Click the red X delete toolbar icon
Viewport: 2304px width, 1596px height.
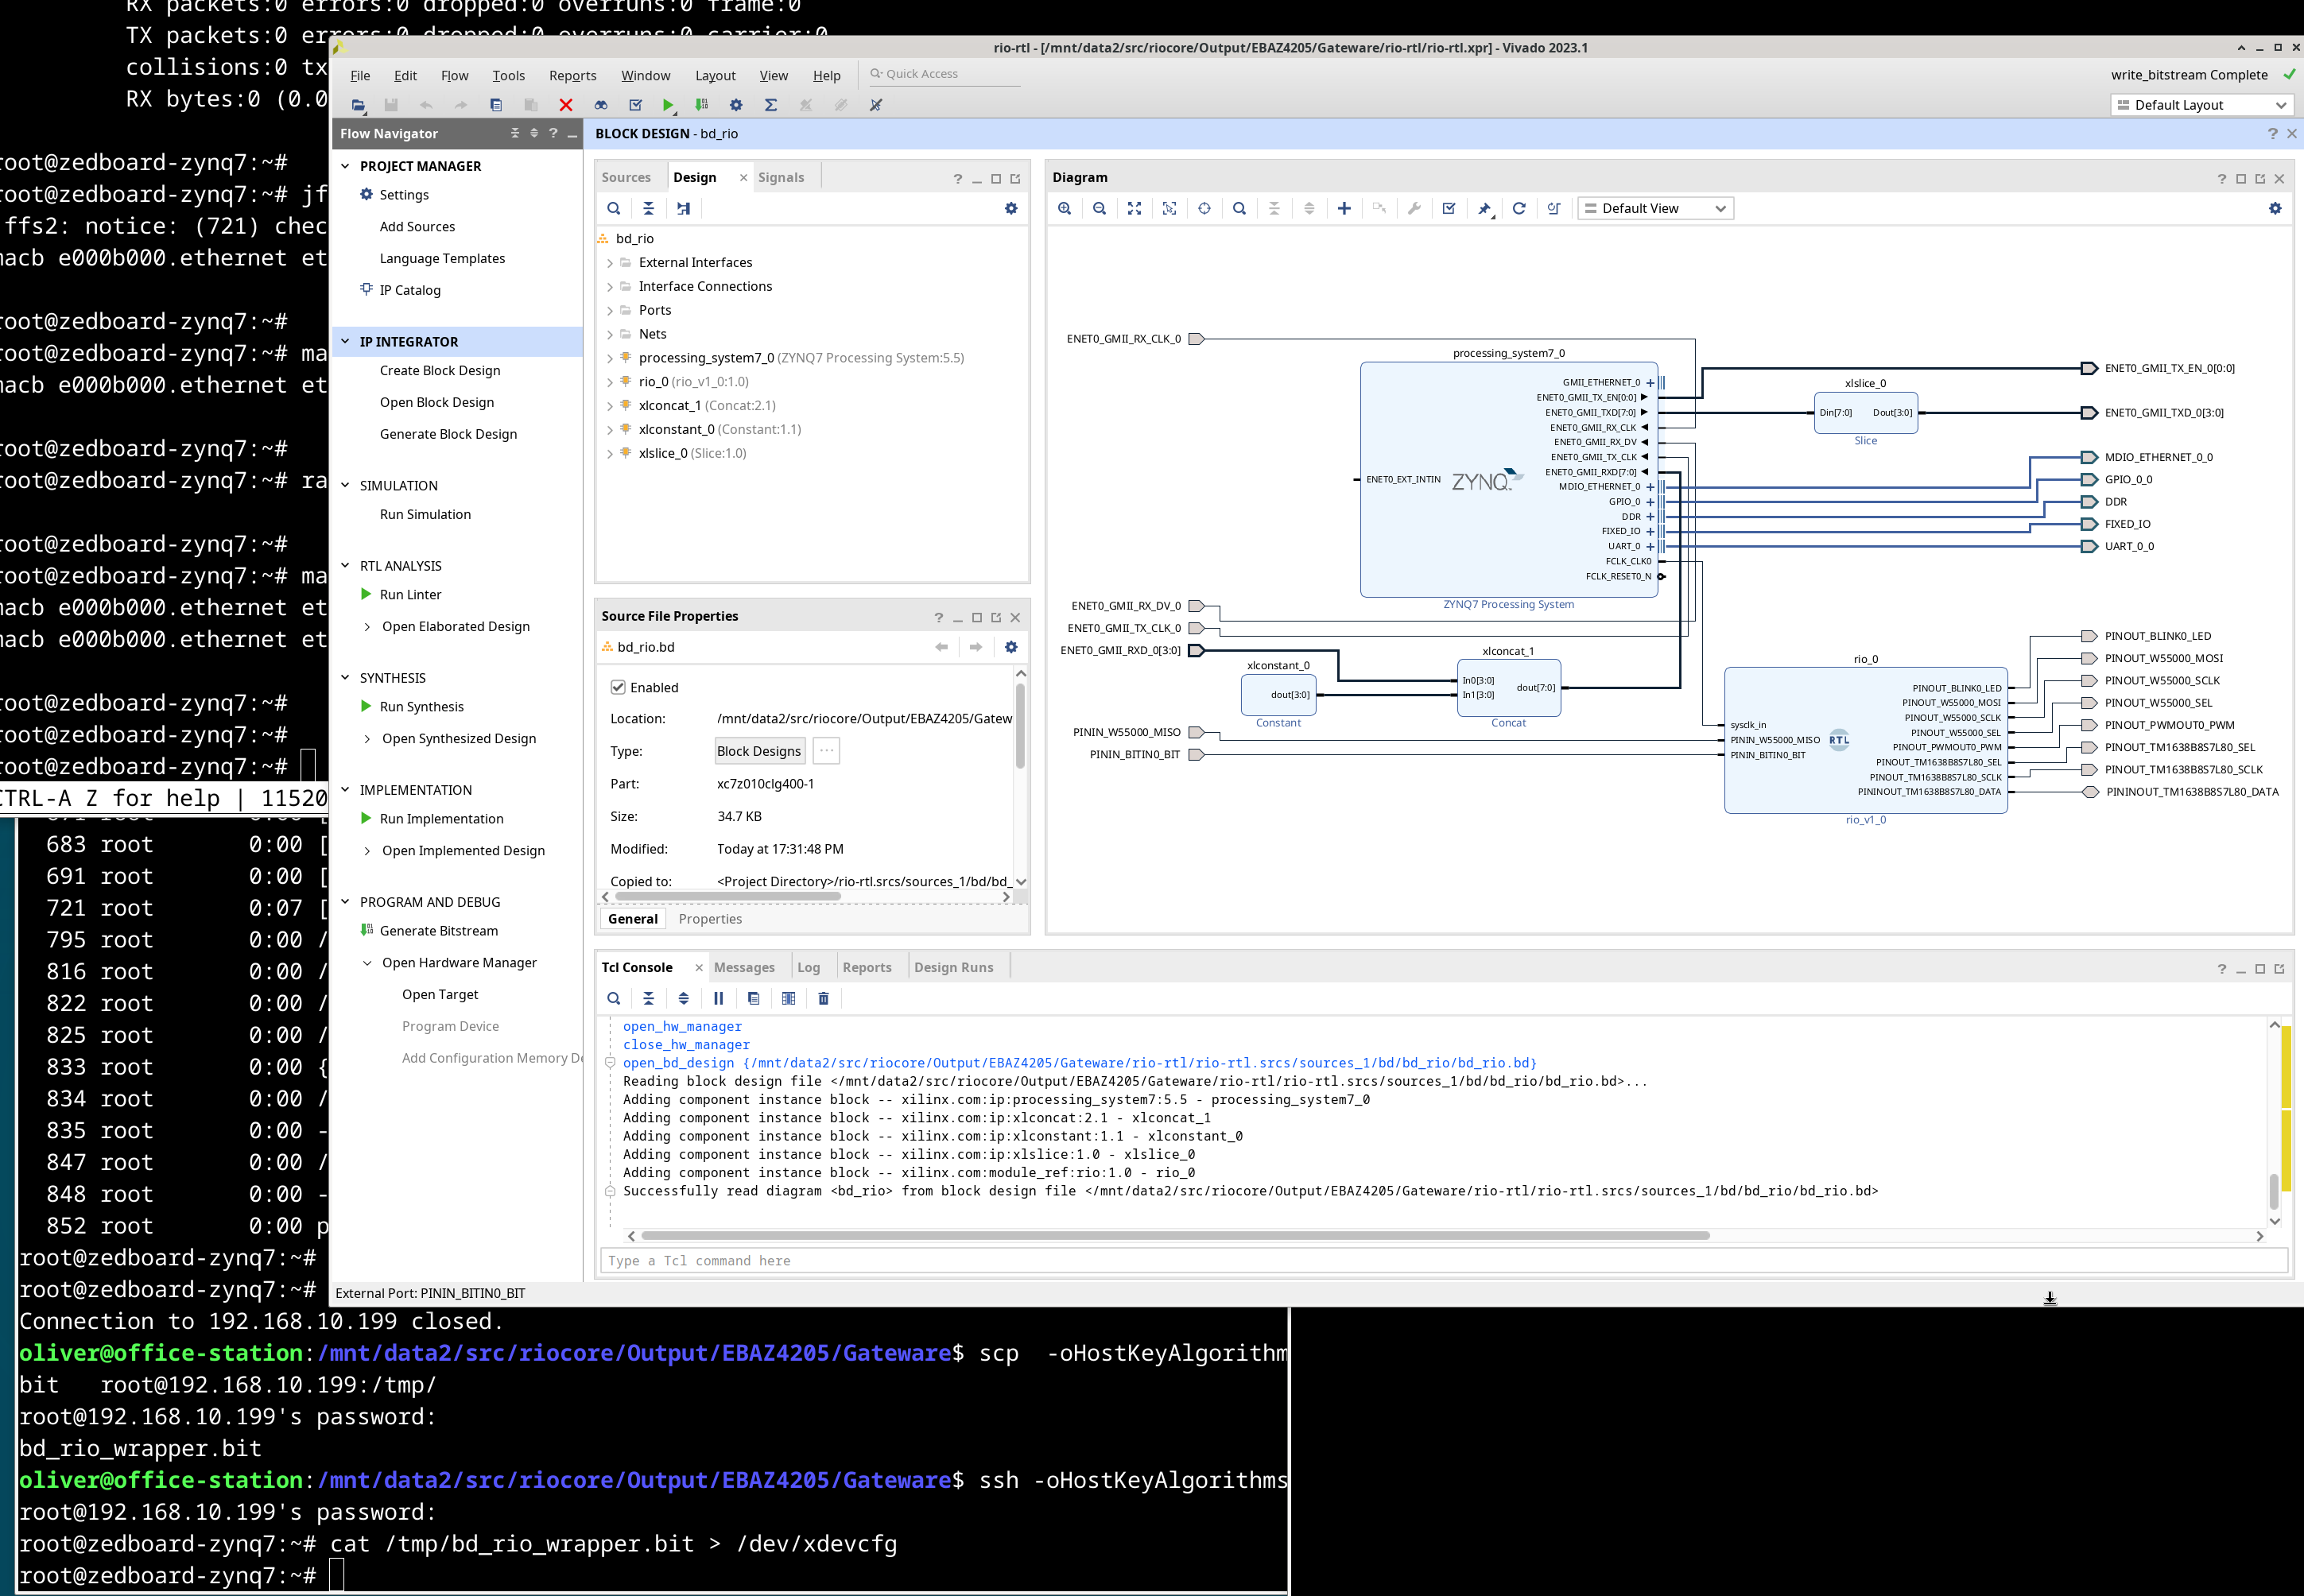coord(566,105)
